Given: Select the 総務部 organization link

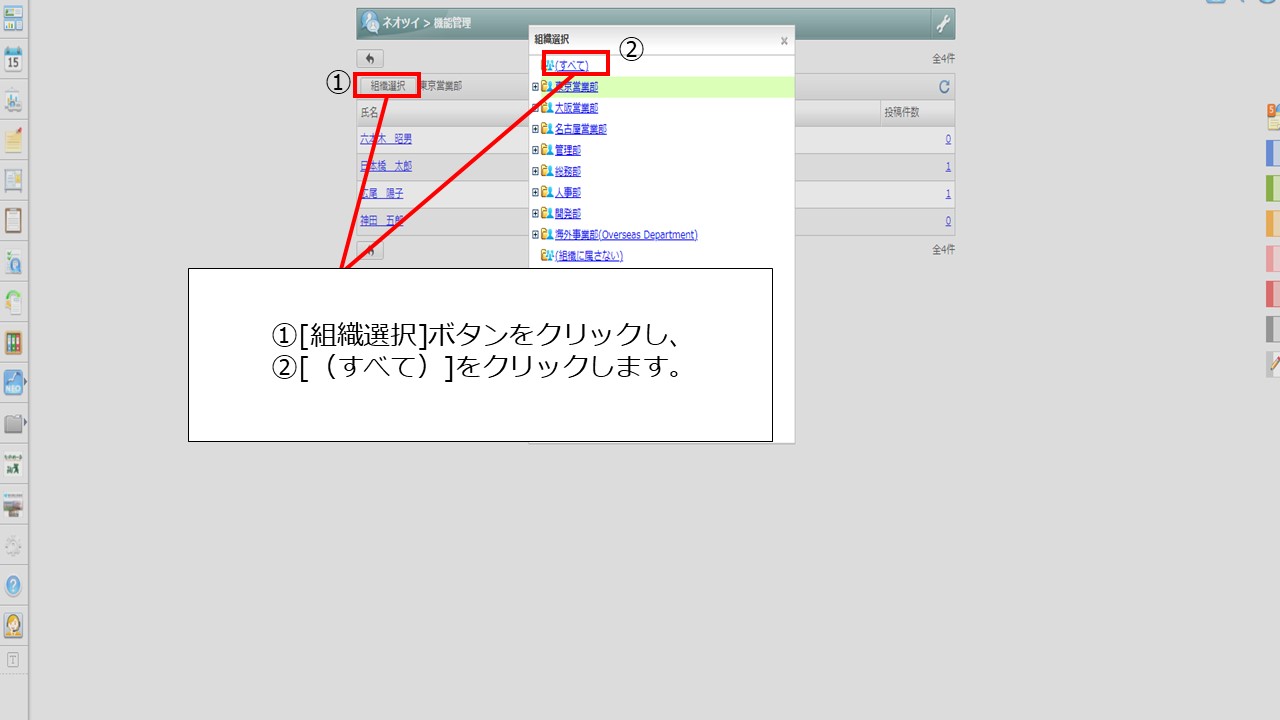Looking at the screenshot, I should tap(568, 171).
